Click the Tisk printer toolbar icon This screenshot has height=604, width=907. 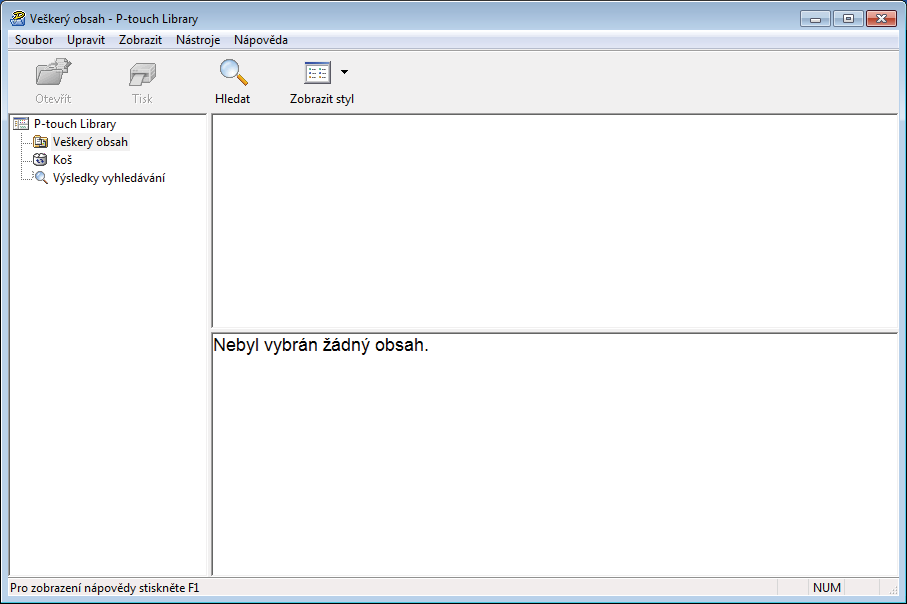coord(142,74)
